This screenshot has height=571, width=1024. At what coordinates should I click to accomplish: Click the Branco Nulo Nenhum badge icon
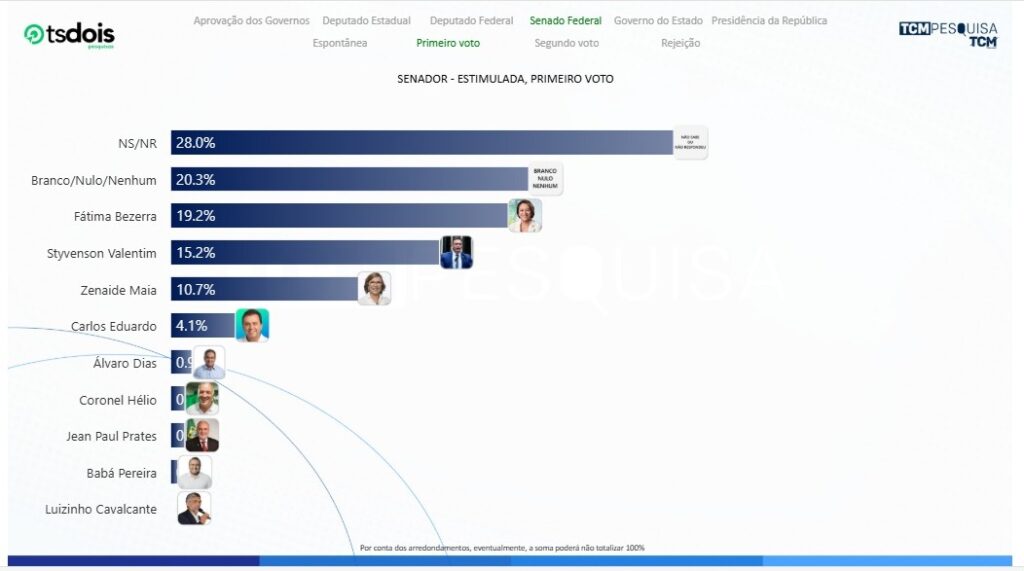(545, 179)
